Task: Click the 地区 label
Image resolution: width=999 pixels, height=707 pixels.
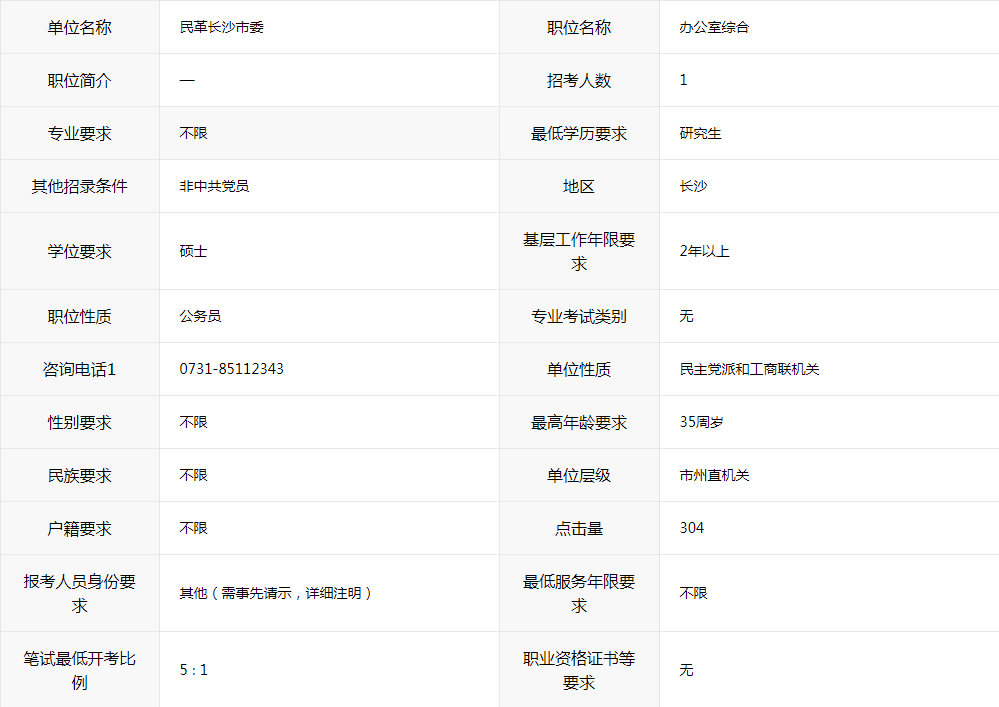Action: [579, 186]
